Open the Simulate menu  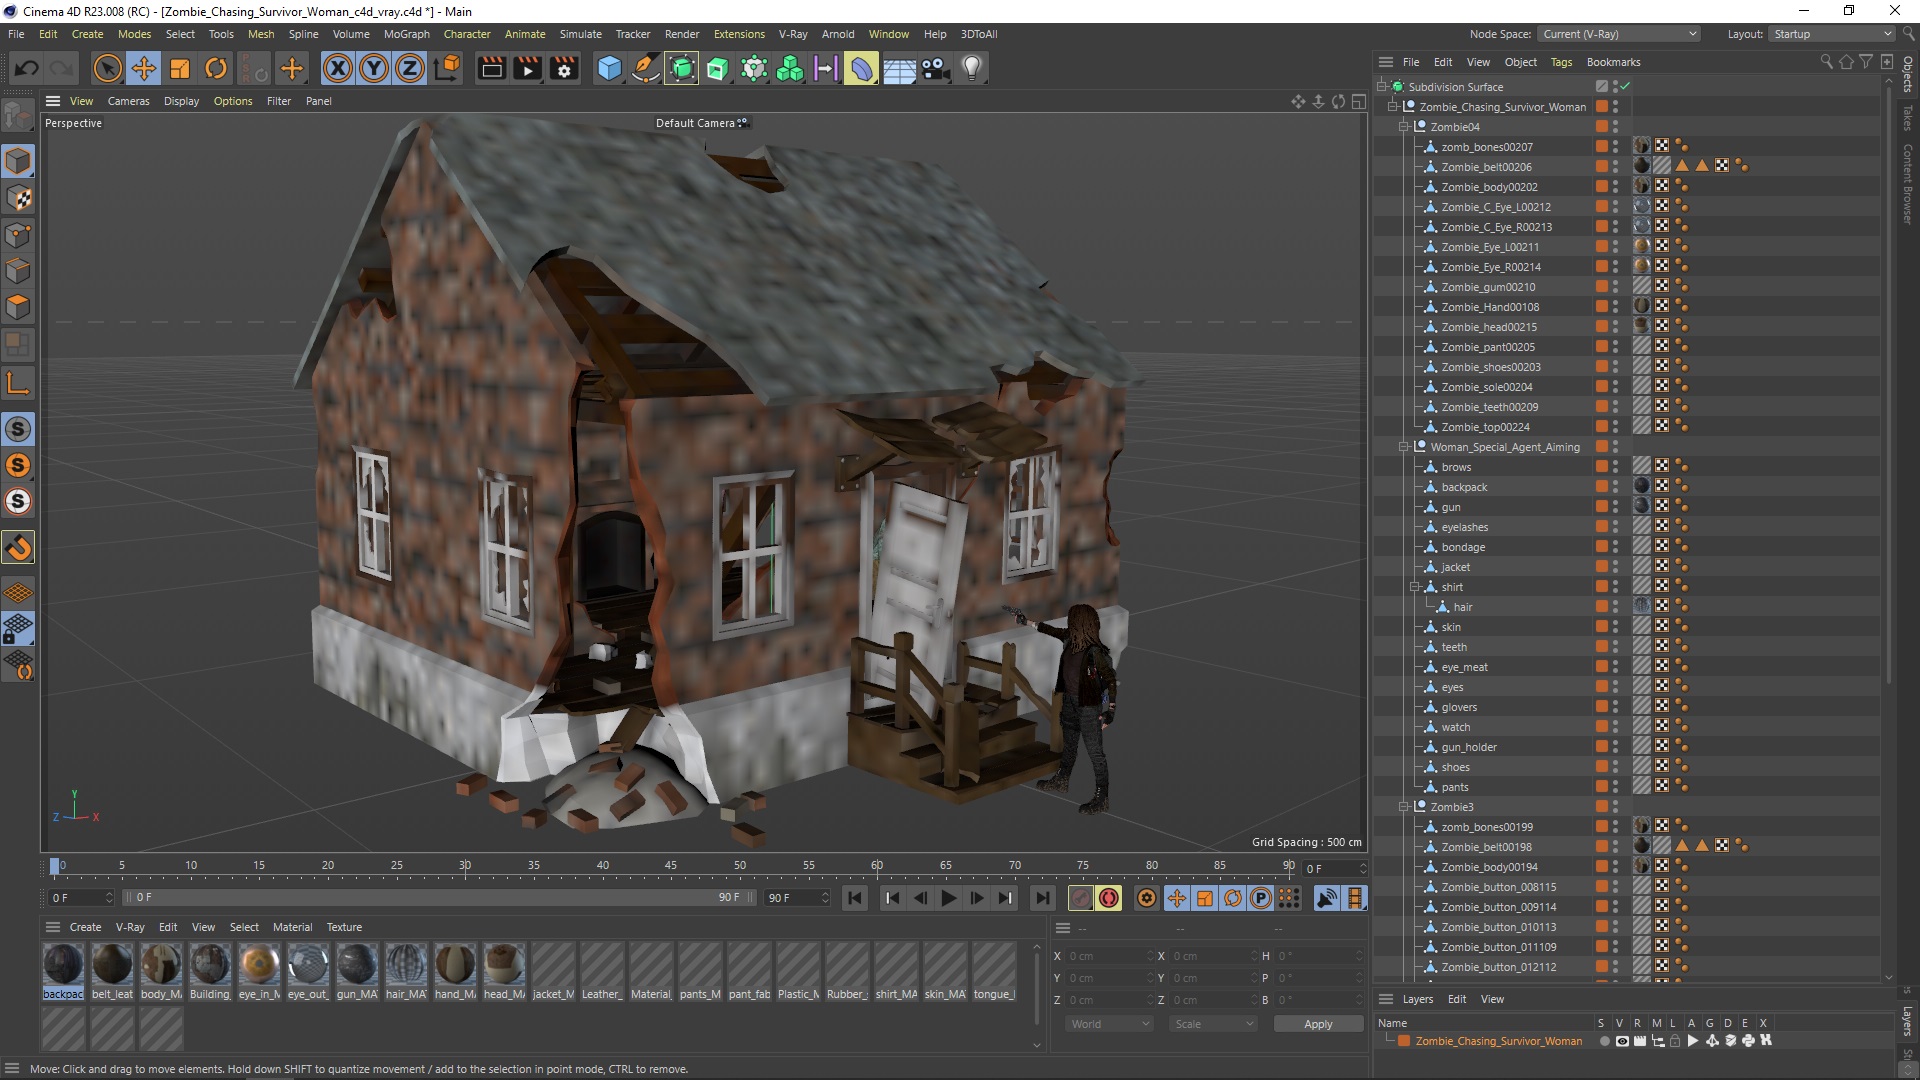click(579, 33)
